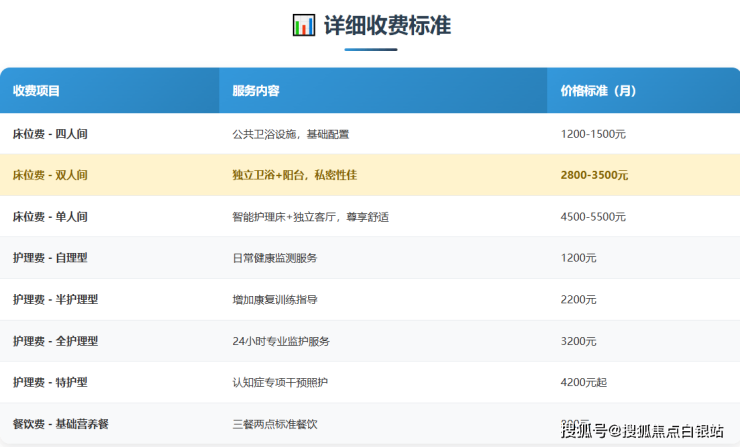Click the 4500-5500元 price cell
The width and height of the screenshot is (740, 447).
593,216
